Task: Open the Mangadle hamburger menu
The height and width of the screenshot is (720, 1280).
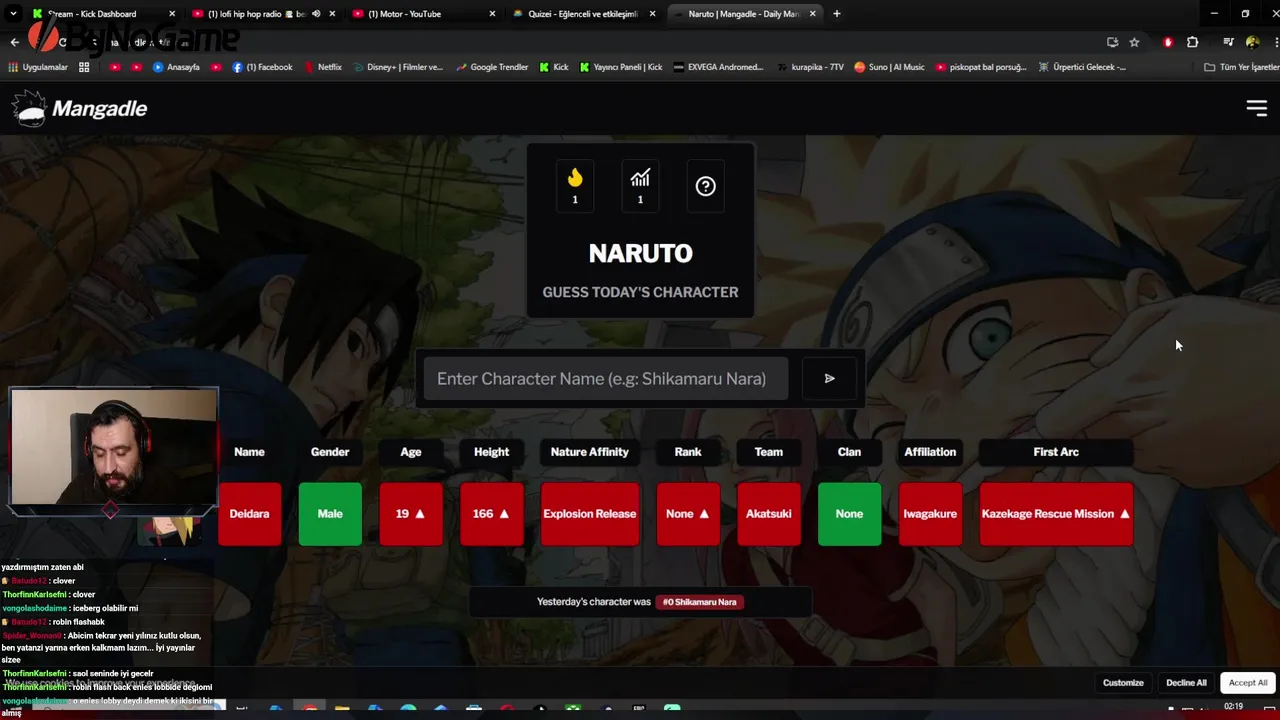Action: [x=1256, y=108]
